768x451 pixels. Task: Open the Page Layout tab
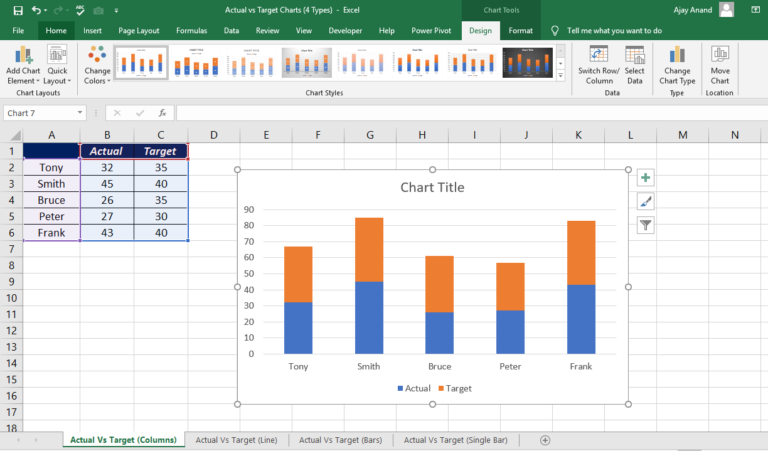point(139,30)
